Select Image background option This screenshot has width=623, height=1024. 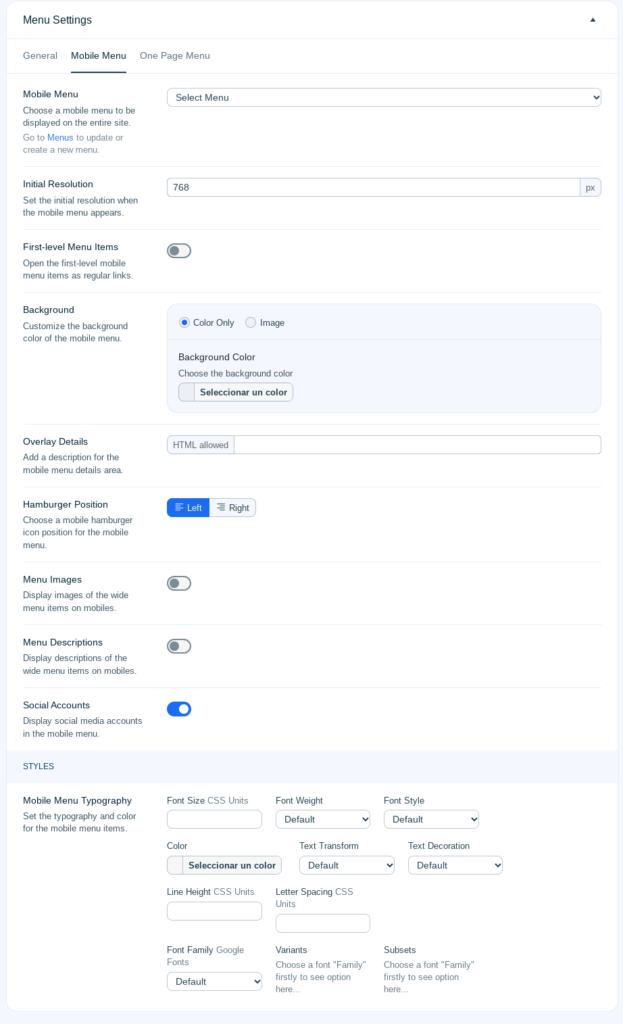point(264,323)
